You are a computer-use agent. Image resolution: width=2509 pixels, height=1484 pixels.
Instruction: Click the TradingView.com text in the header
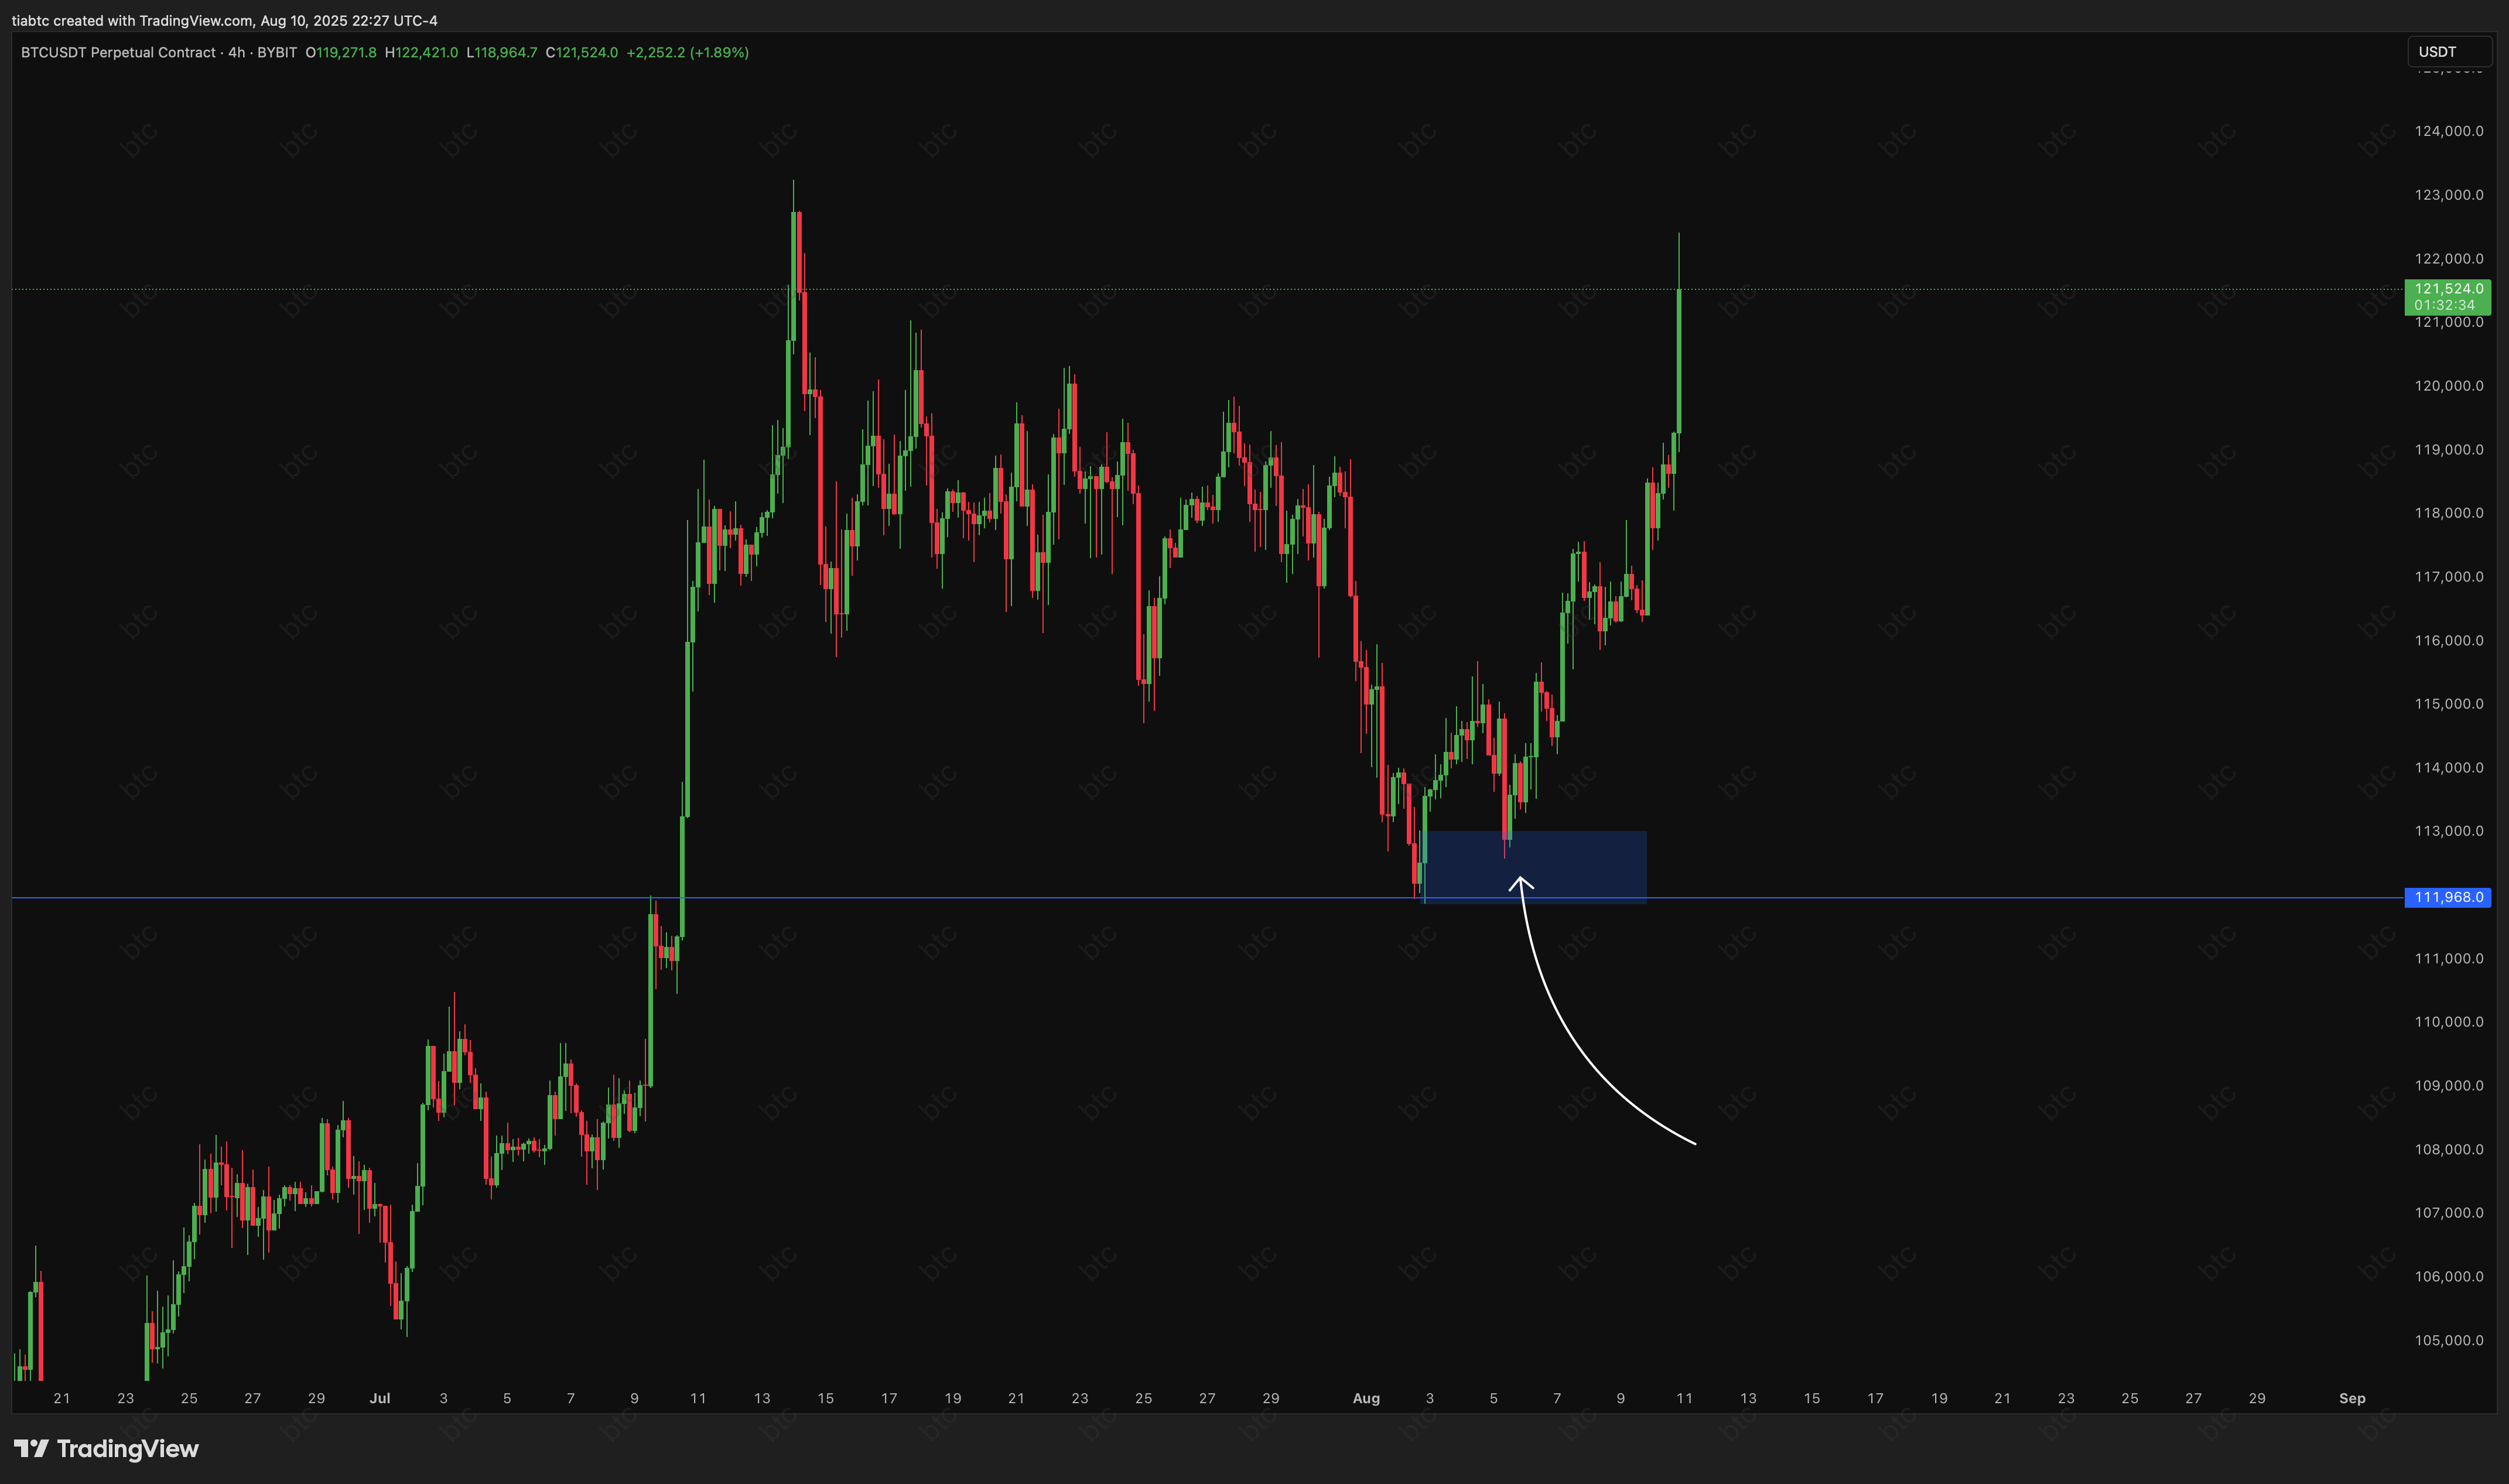point(196,20)
